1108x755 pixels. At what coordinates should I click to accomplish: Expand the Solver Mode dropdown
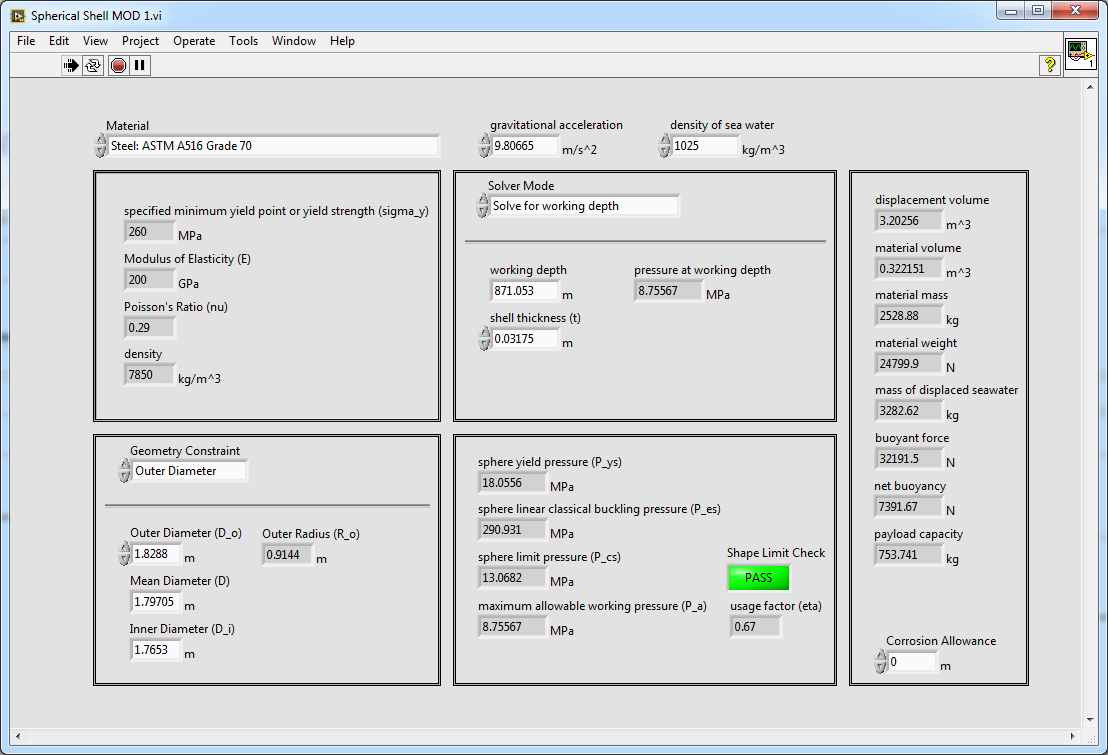click(x=584, y=206)
